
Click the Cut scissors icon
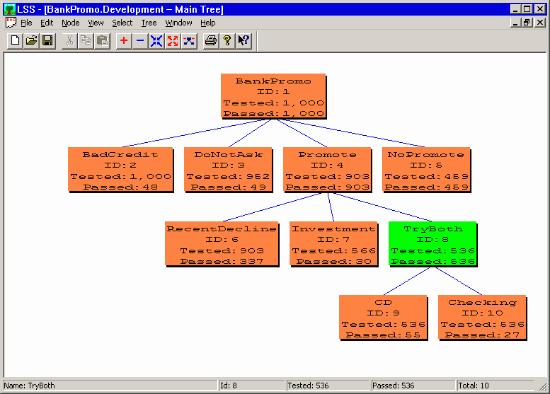69,41
